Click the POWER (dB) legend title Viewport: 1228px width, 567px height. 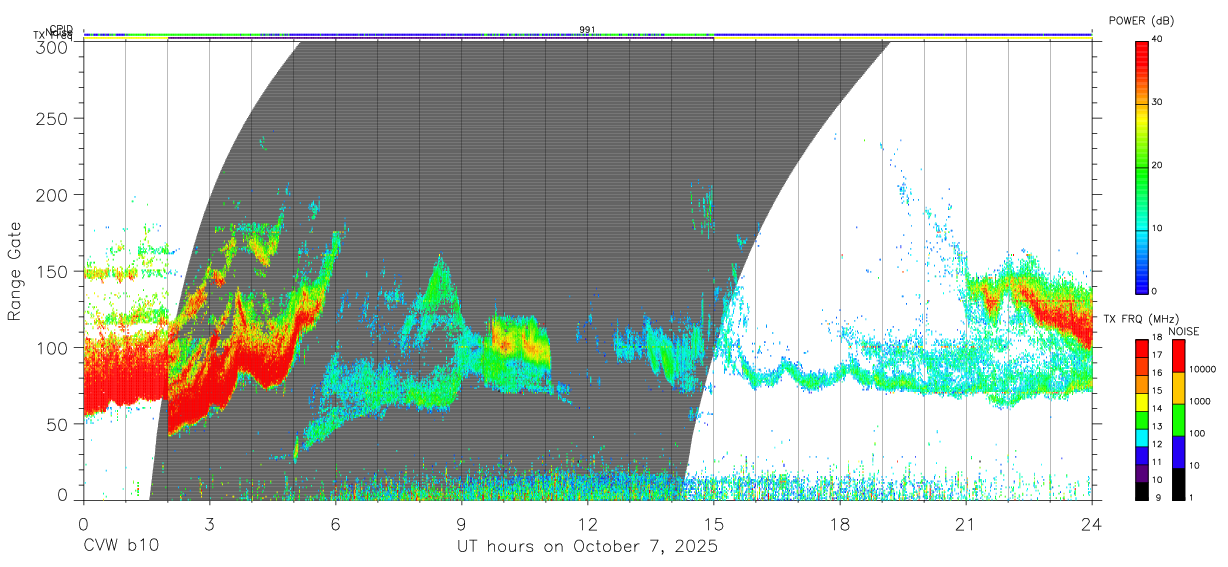pyautogui.click(x=1142, y=21)
